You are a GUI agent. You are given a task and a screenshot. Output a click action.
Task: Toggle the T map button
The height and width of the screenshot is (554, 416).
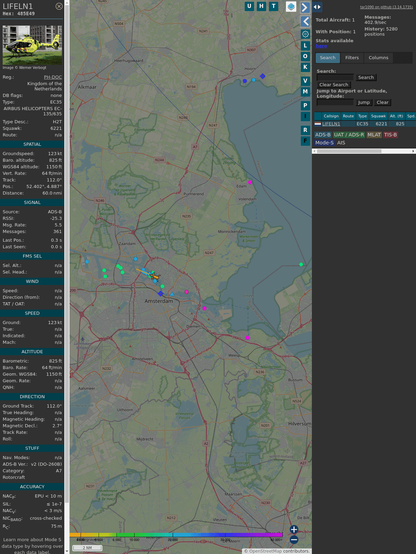point(274,6)
